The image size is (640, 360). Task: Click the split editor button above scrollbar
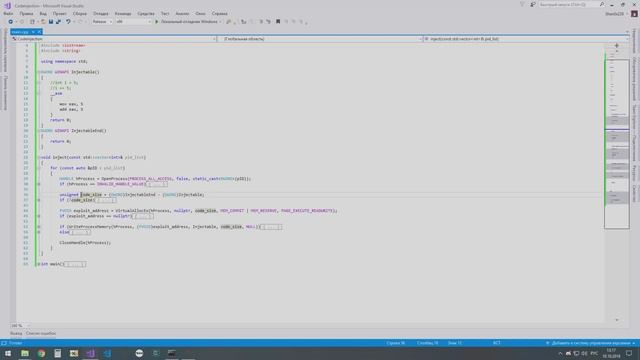click(617, 45)
